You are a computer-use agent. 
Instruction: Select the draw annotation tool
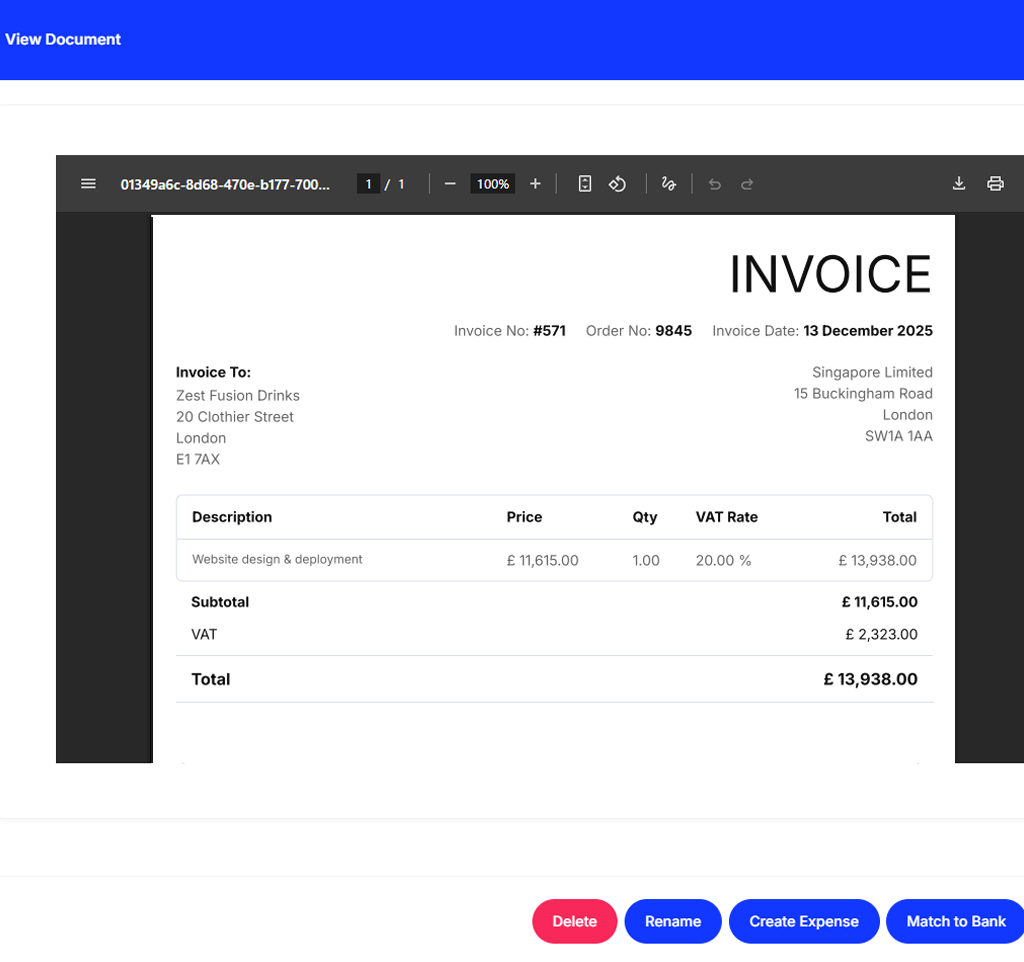668,184
